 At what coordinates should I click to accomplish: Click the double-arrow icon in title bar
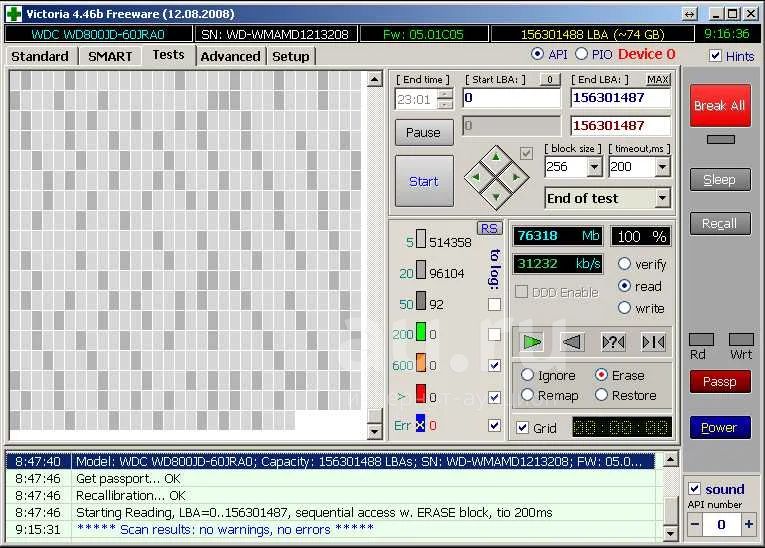[689, 14]
